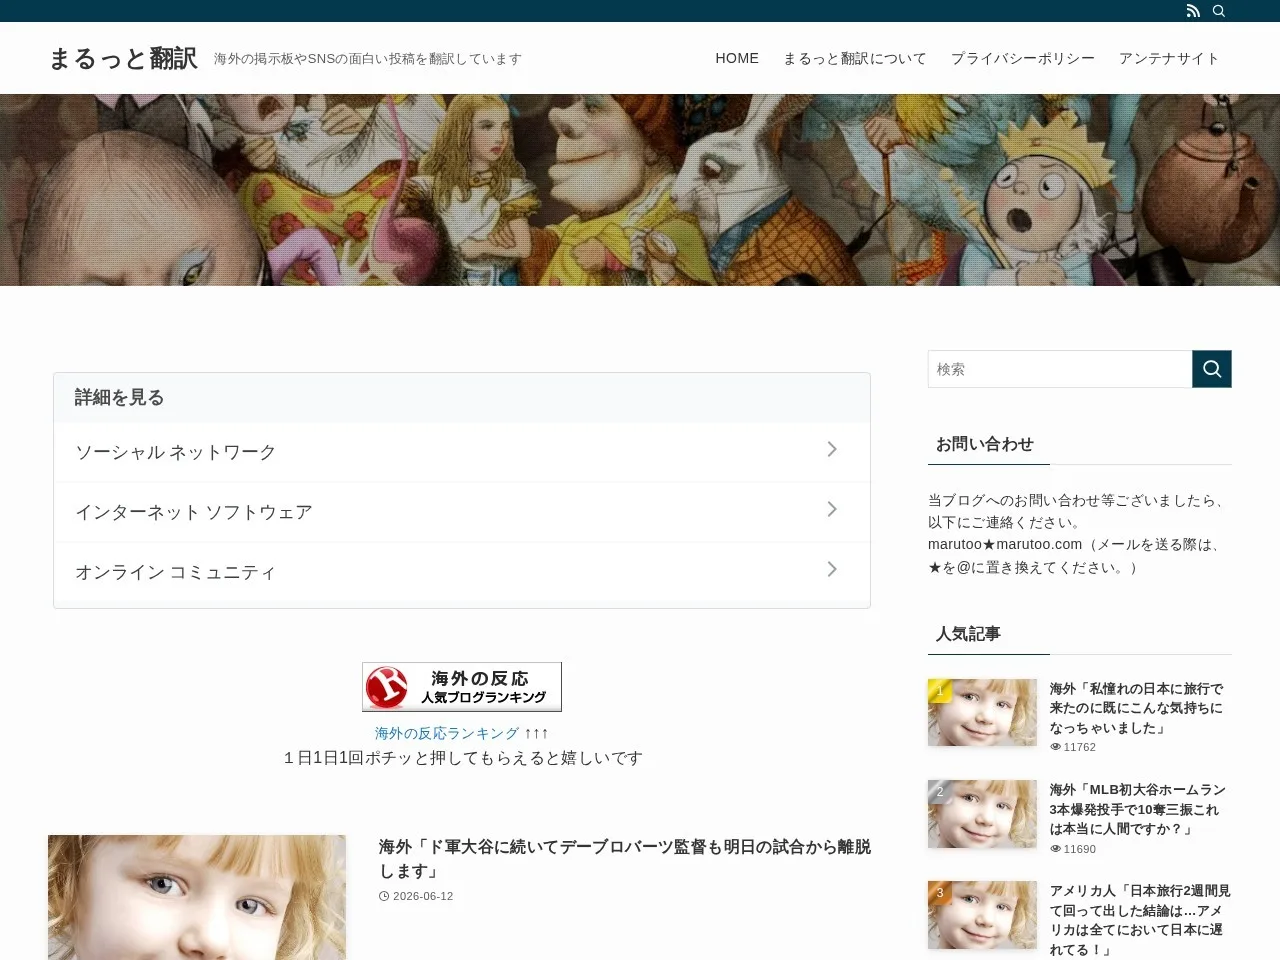Image resolution: width=1280 pixels, height=960 pixels.
Task: Open popular article ranked 2 thumbnail
Action: click(x=982, y=814)
